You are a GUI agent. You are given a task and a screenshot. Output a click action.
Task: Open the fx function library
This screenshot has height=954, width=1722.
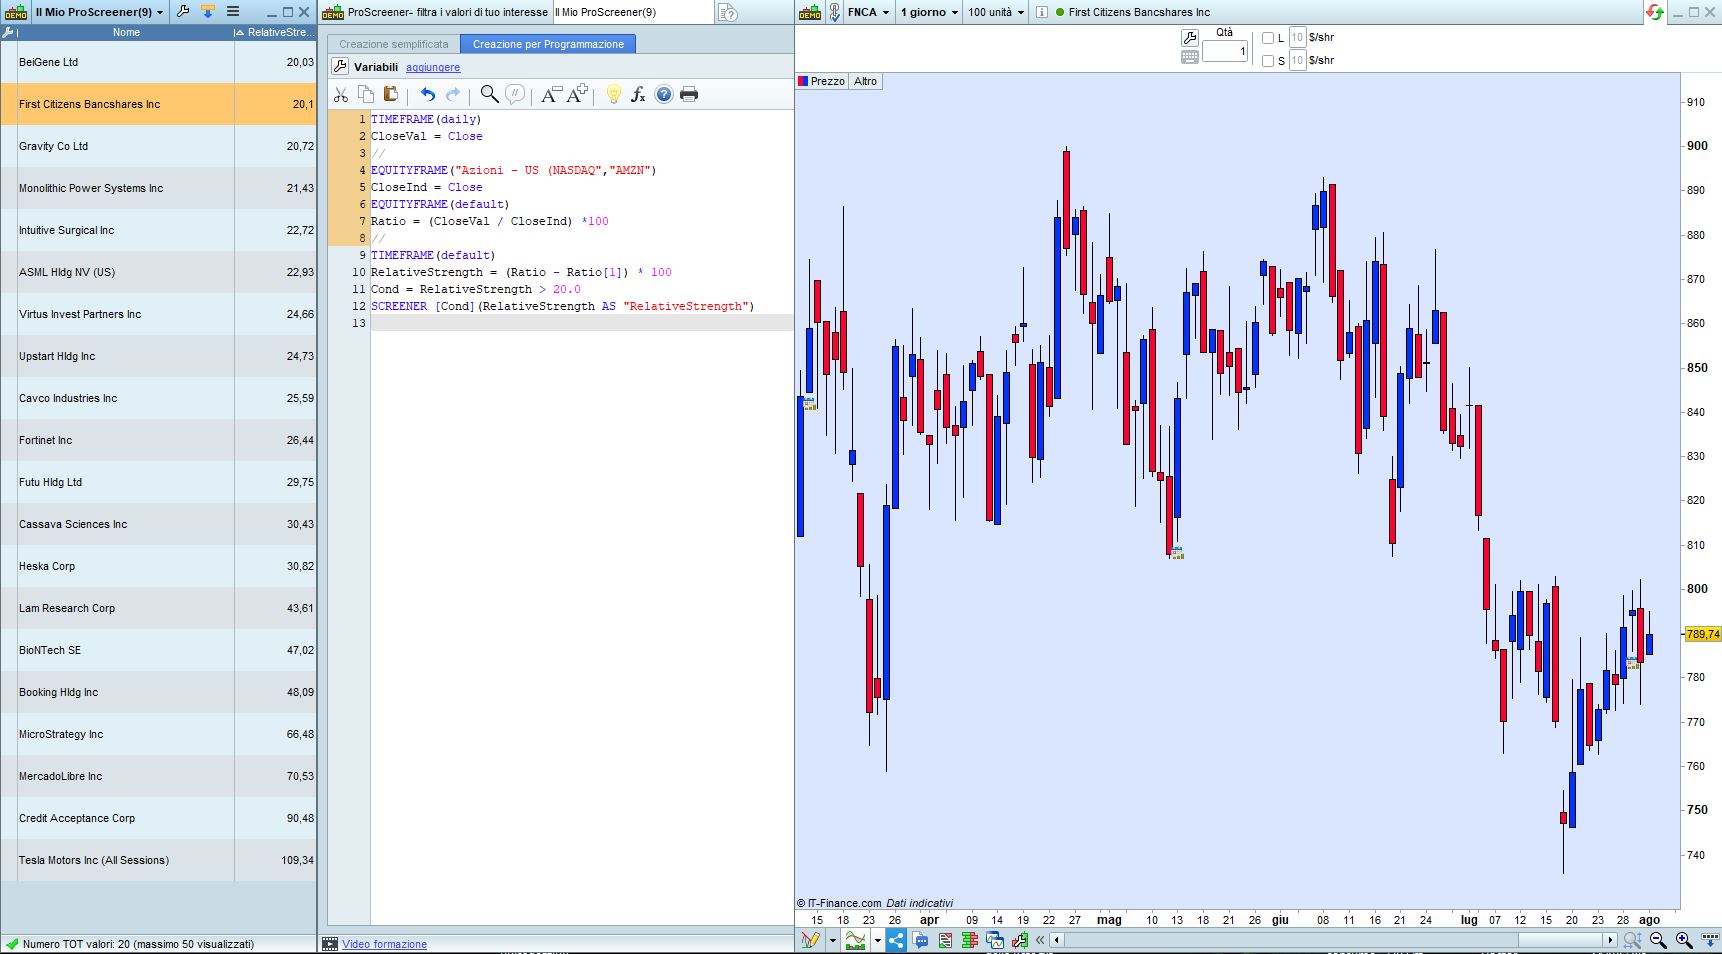pos(638,94)
